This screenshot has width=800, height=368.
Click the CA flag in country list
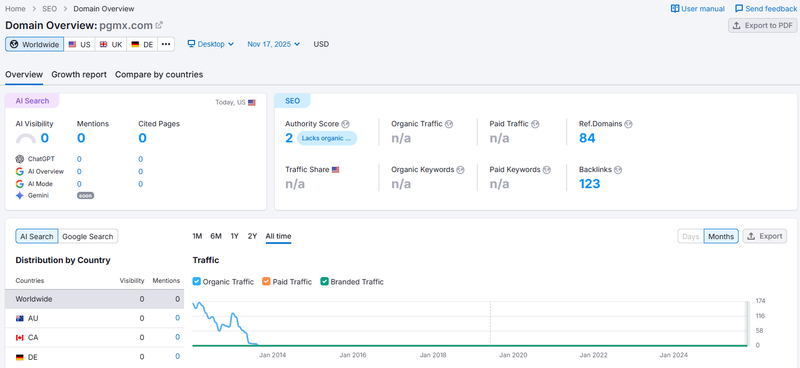tap(20, 338)
